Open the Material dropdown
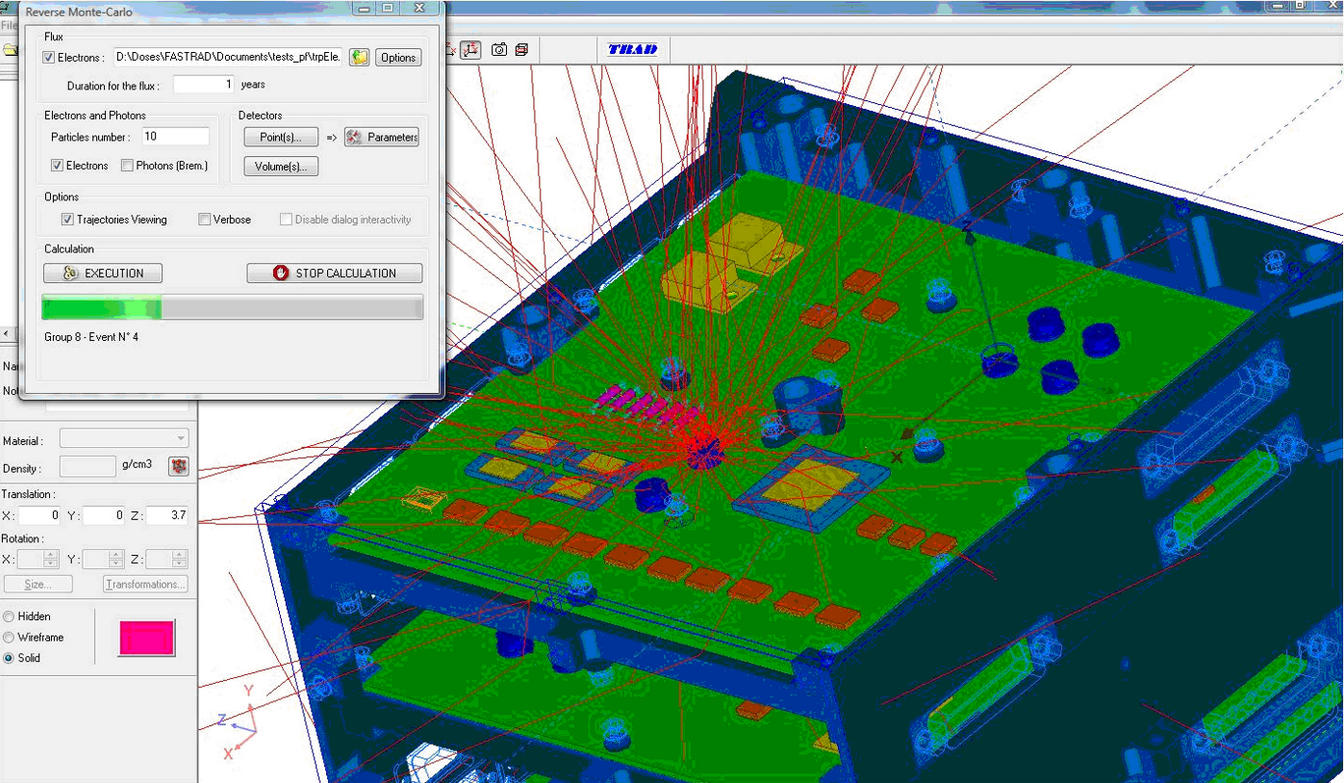The width and height of the screenshot is (1344, 783). (124, 438)
